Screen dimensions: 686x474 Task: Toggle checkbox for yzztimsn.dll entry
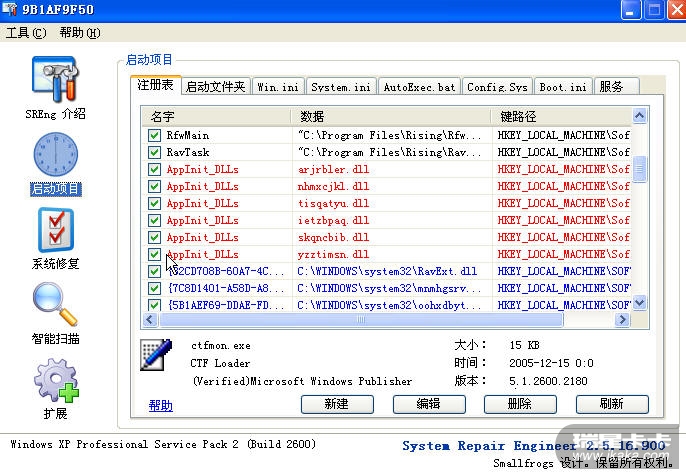(154, 254)
